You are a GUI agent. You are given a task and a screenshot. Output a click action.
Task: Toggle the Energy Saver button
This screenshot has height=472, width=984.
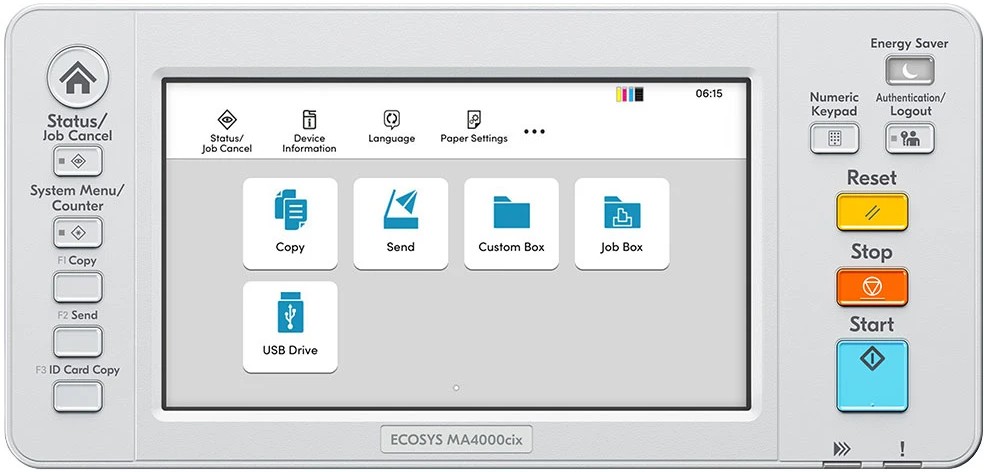909,70
